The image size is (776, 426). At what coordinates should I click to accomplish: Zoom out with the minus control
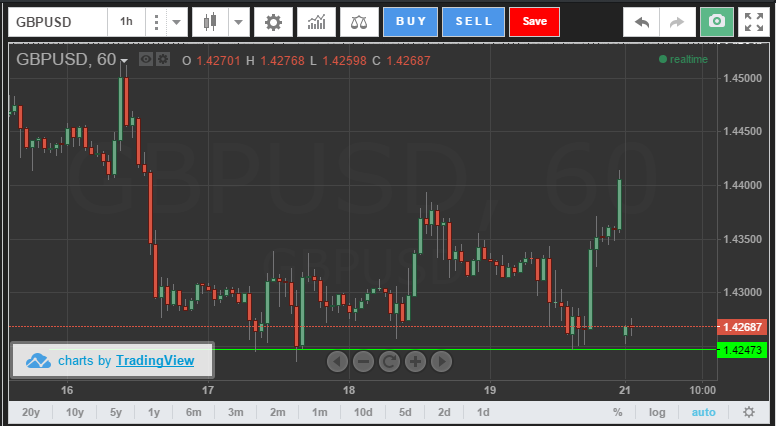coord(363,362)
